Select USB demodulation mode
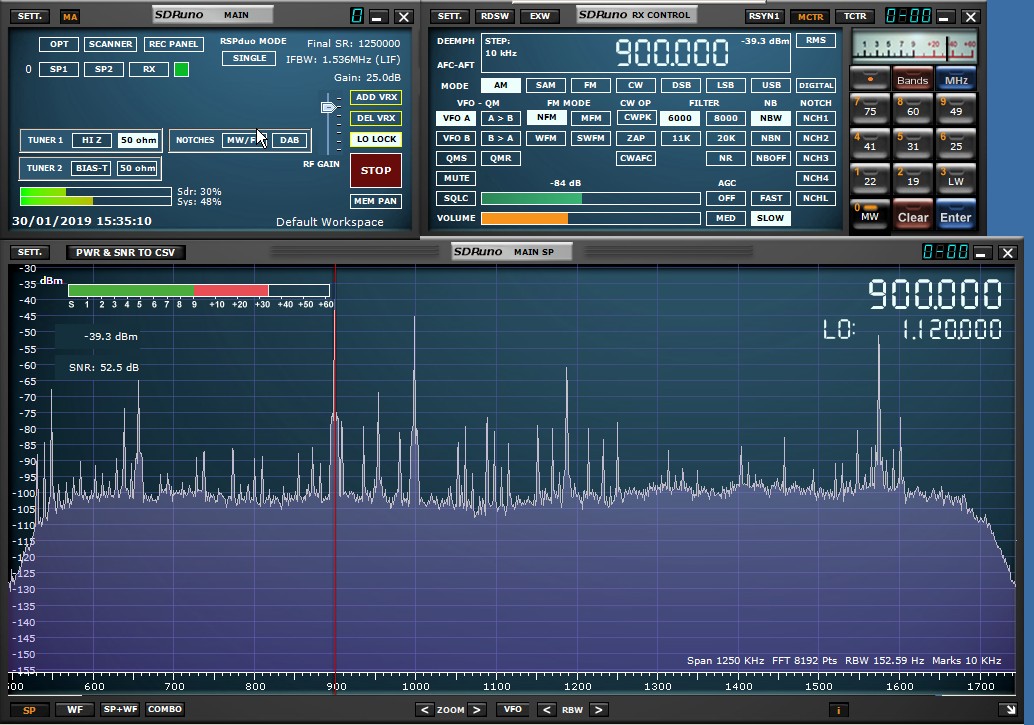1034x725 pixels. (771, 85)
